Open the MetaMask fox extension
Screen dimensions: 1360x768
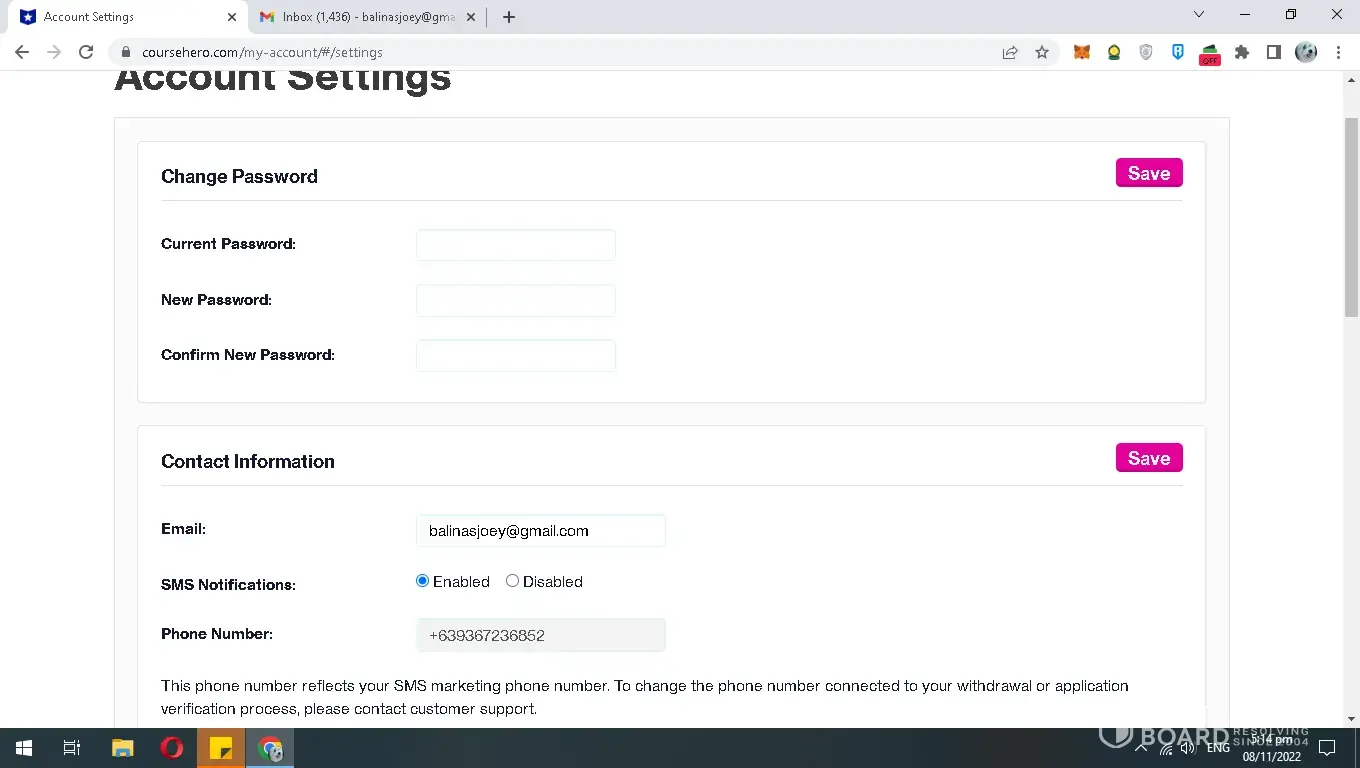(1082, 52)
